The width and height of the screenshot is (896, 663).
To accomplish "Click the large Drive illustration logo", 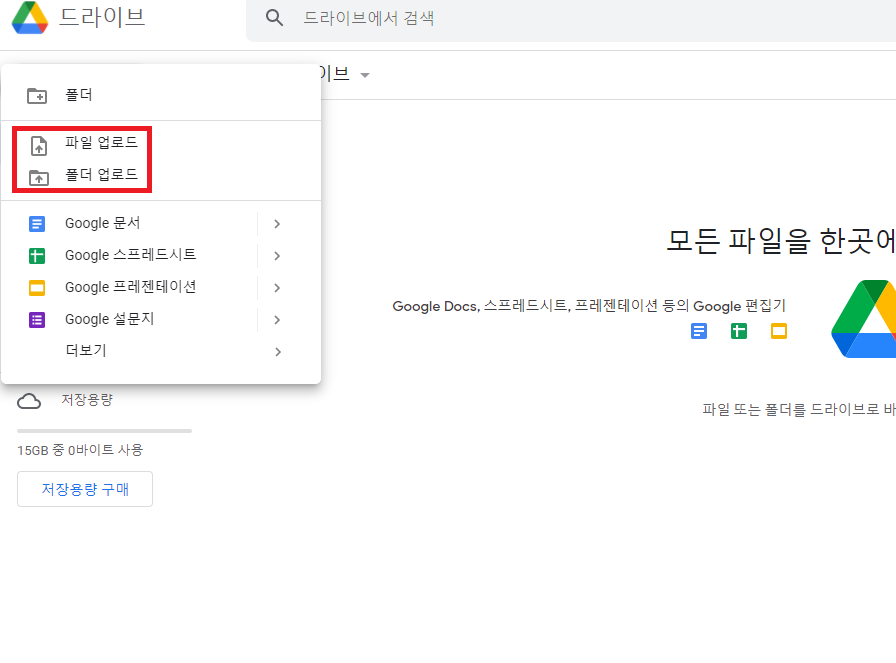I will pos(864,319).
